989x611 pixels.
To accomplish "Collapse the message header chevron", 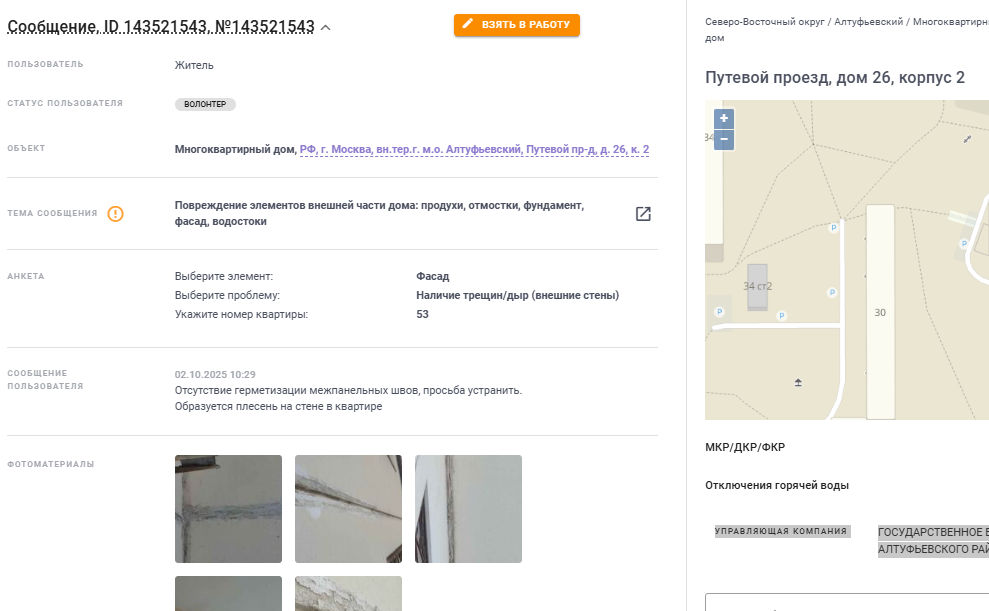I will click(x=325, y=27).
